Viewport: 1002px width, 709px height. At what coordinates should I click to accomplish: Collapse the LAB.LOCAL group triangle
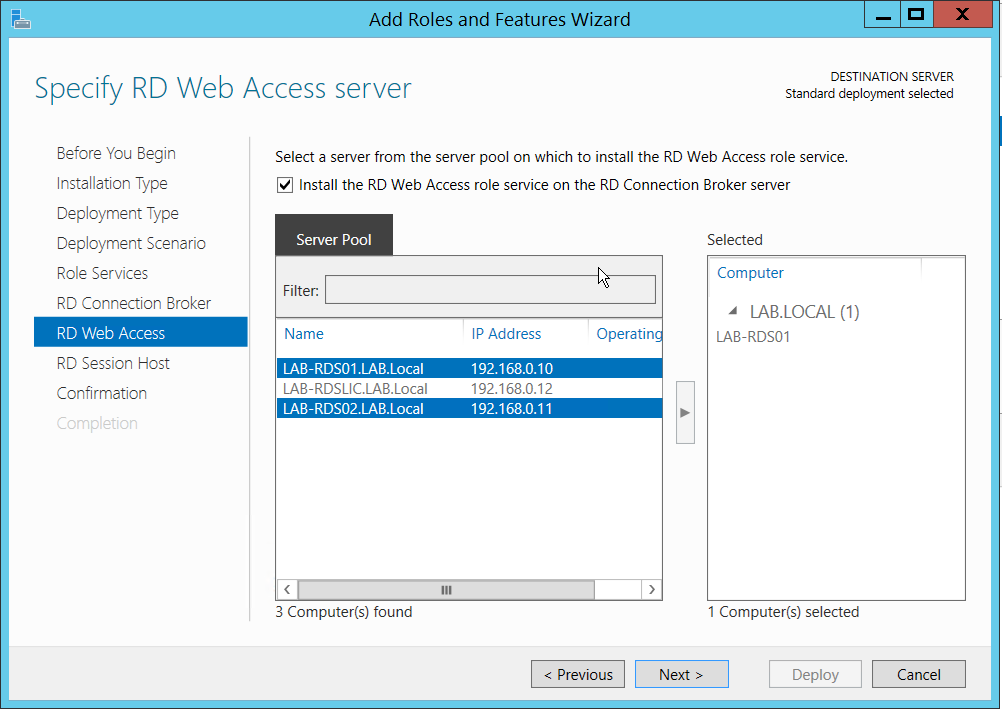coord(734,312)
